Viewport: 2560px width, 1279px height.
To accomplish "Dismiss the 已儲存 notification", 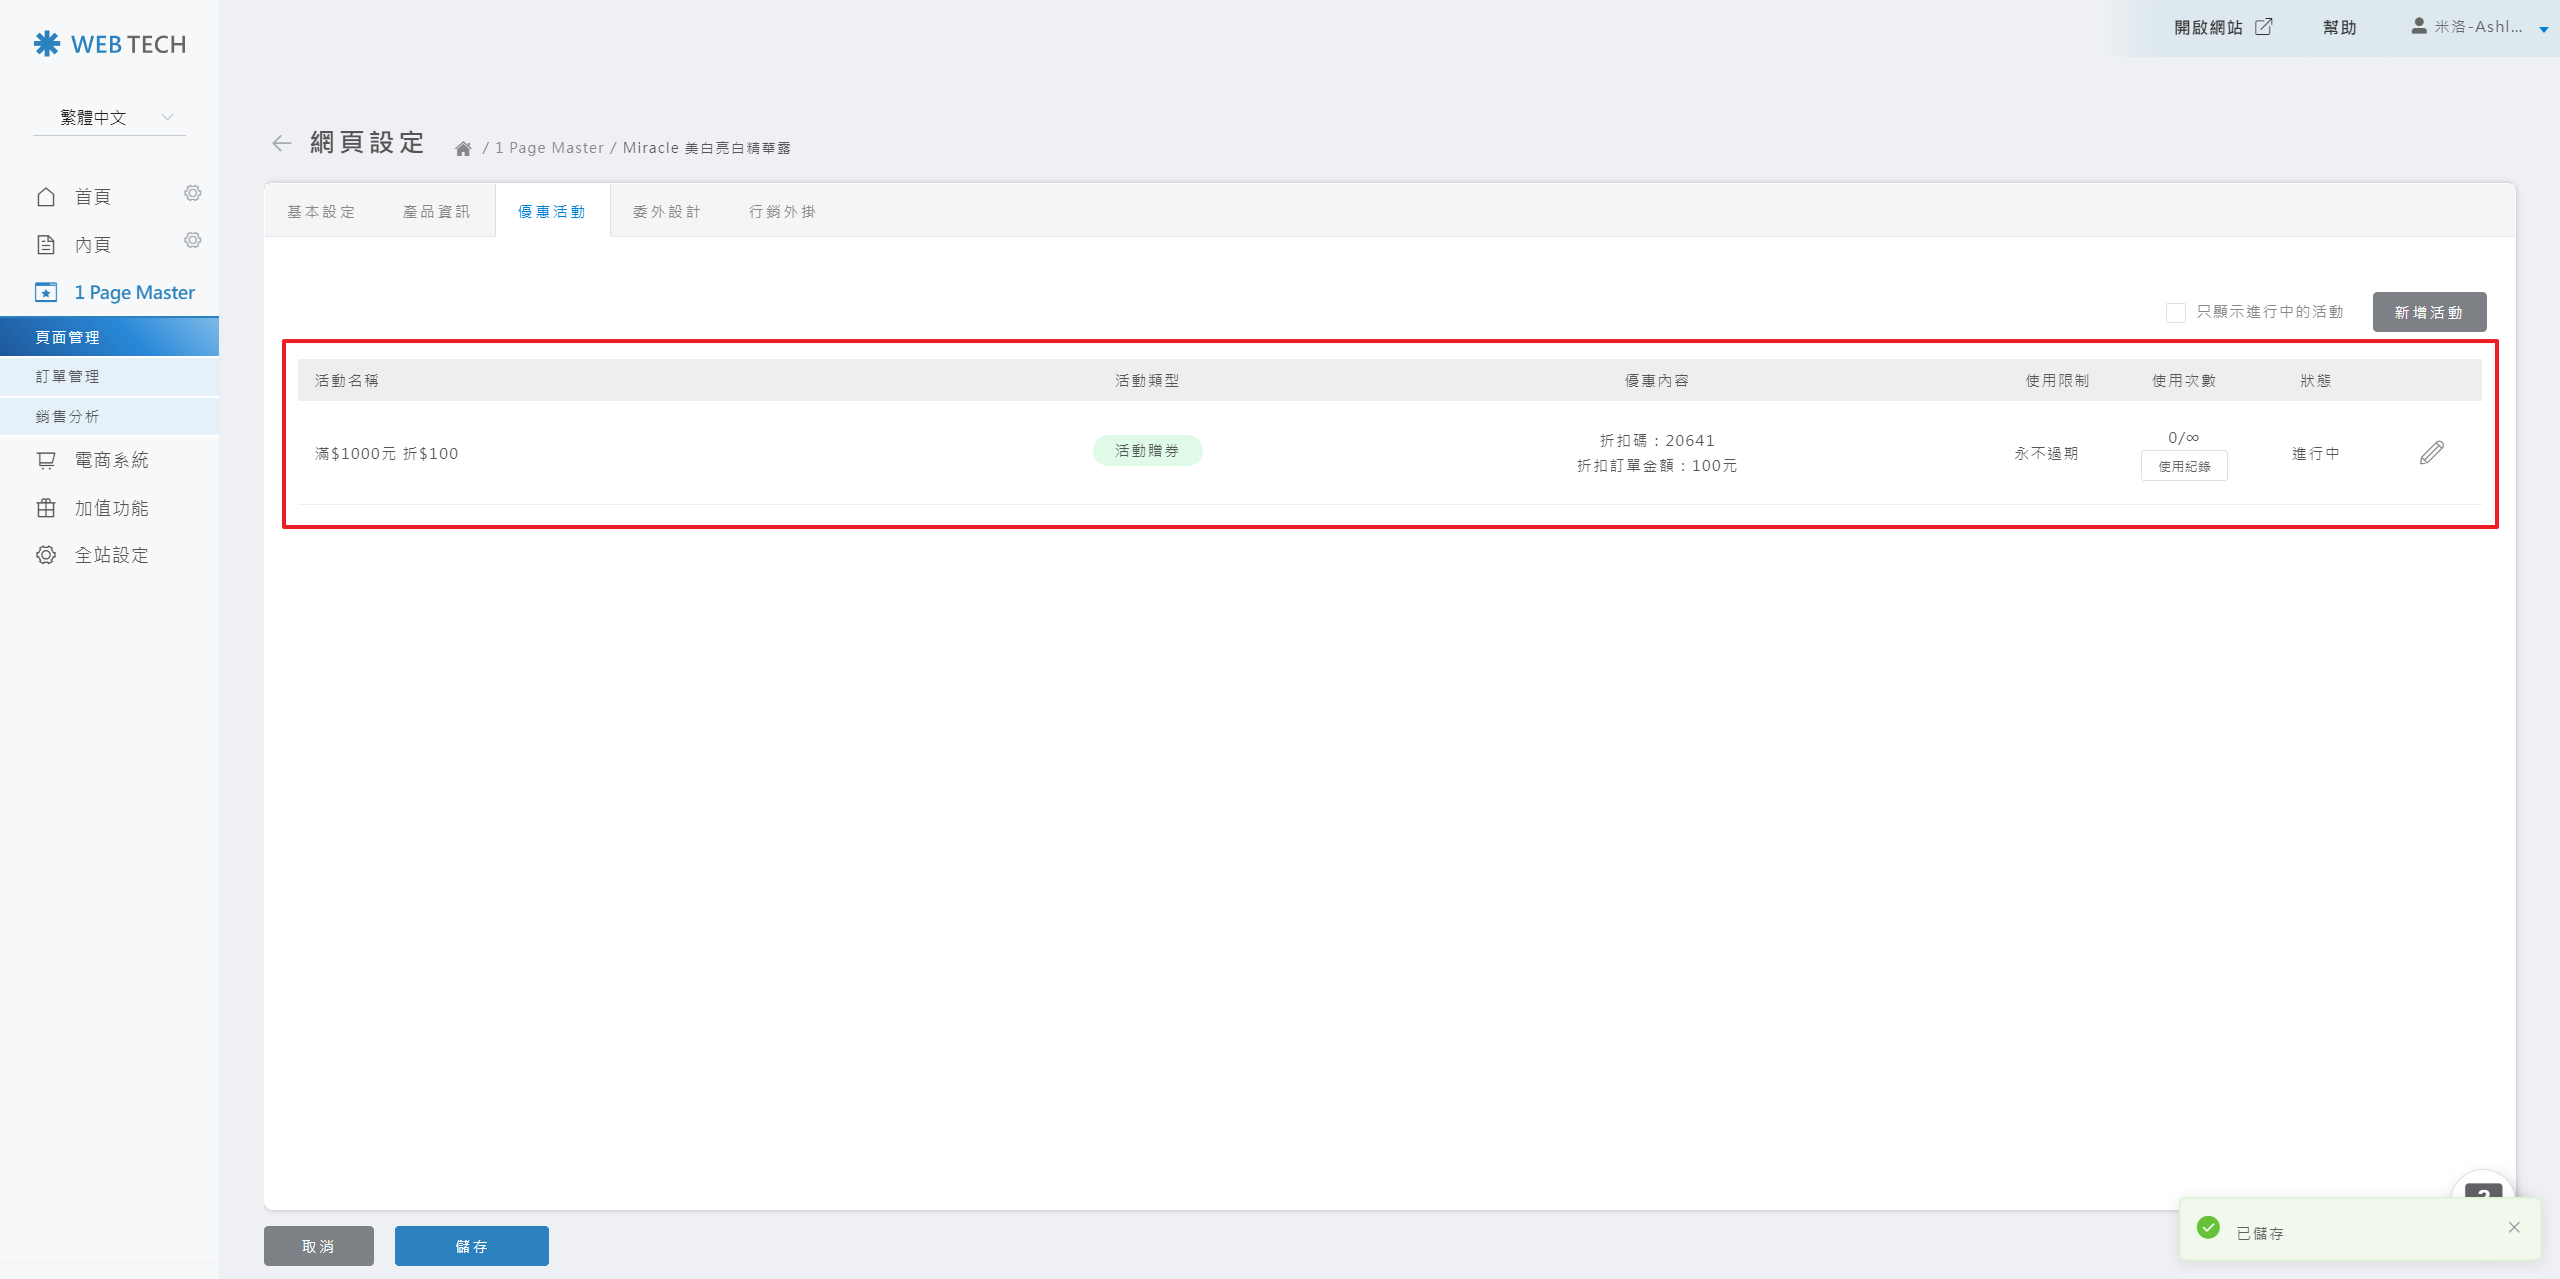I will tap(2514, 1227).
